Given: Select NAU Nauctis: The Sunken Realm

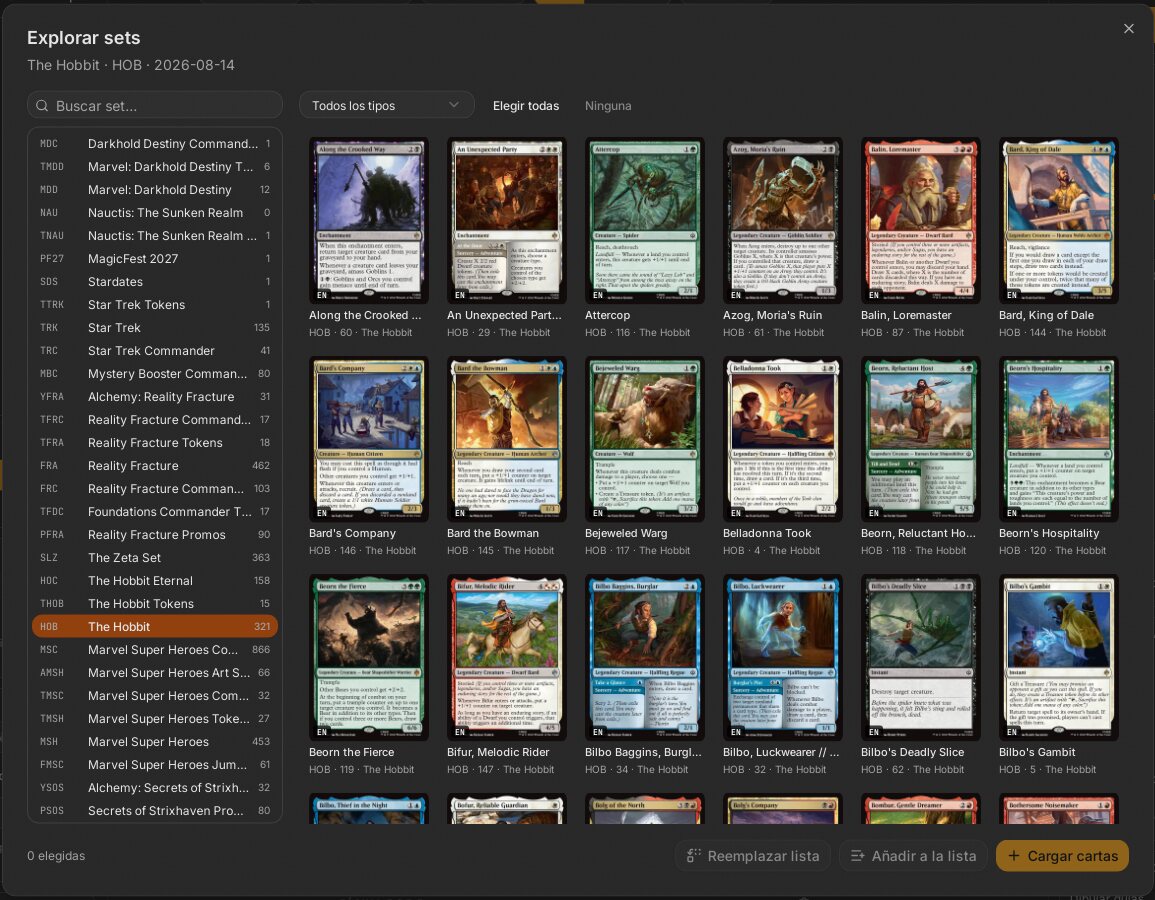Looking at the screenshot, I should (x=155, y=212).
